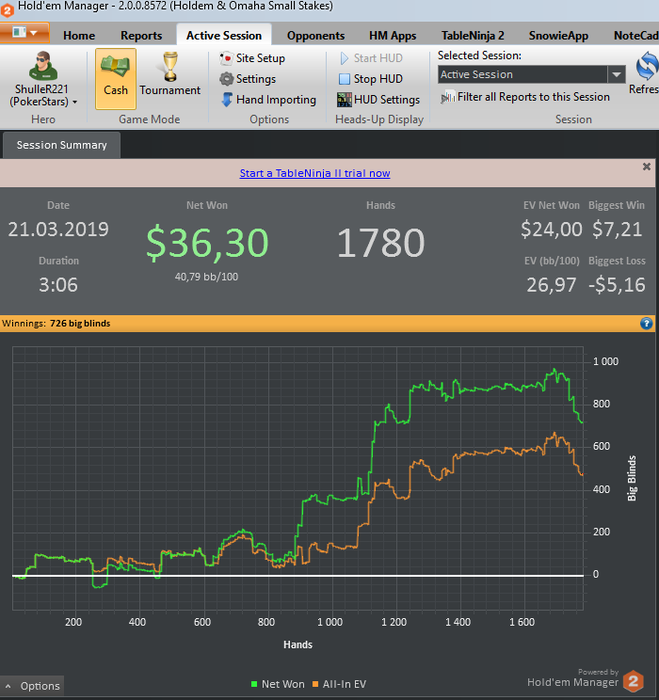The width and height of the screenshot is (659, 700).
Task: Click Stop HUD
Action: 371,79
